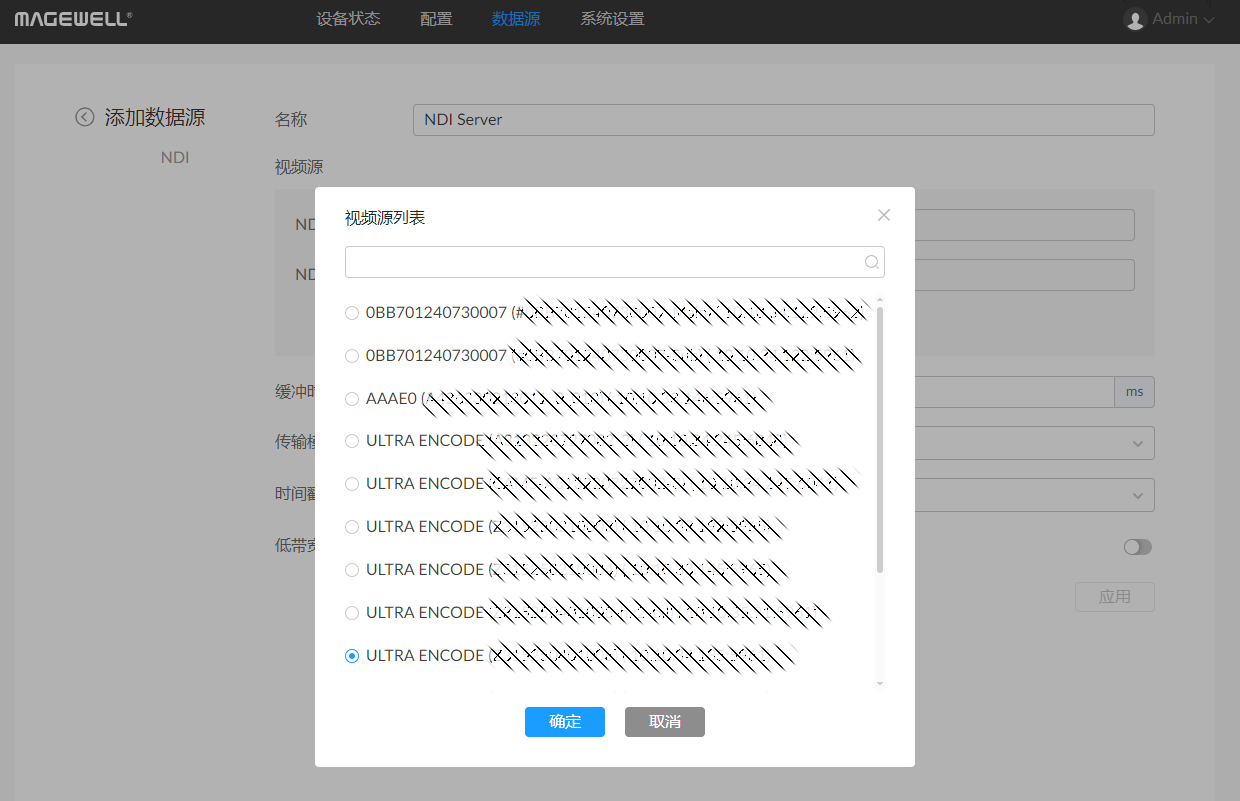Click the 添加数据源 heading text

pyautogui.click(x=155, y=118)
